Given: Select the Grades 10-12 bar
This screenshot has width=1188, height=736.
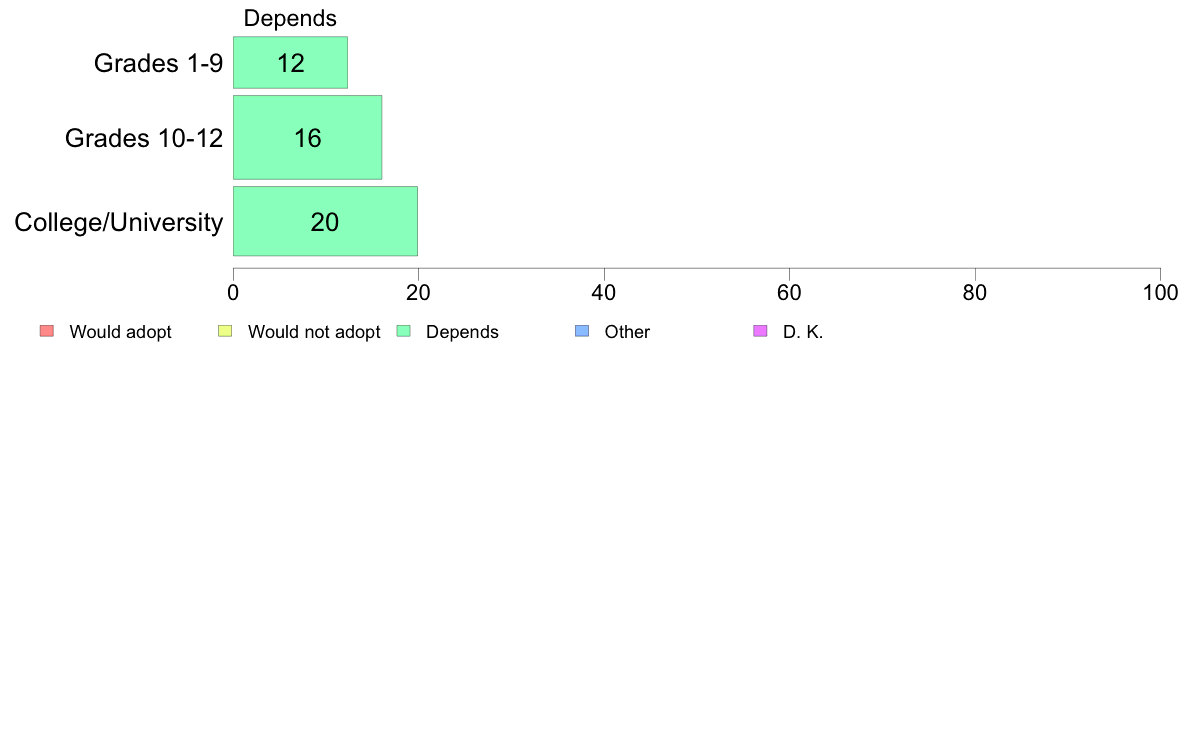Looking at the screenshot, I should tap(308, 137).
